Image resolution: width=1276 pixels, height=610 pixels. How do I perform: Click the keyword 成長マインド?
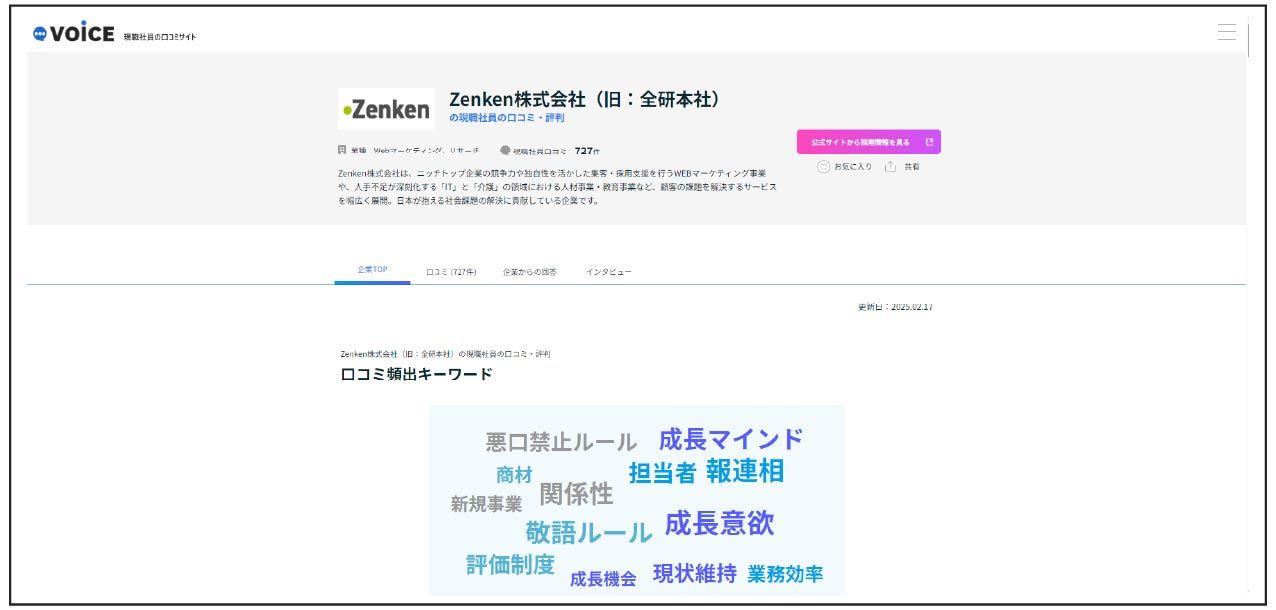tap(731, 439)
